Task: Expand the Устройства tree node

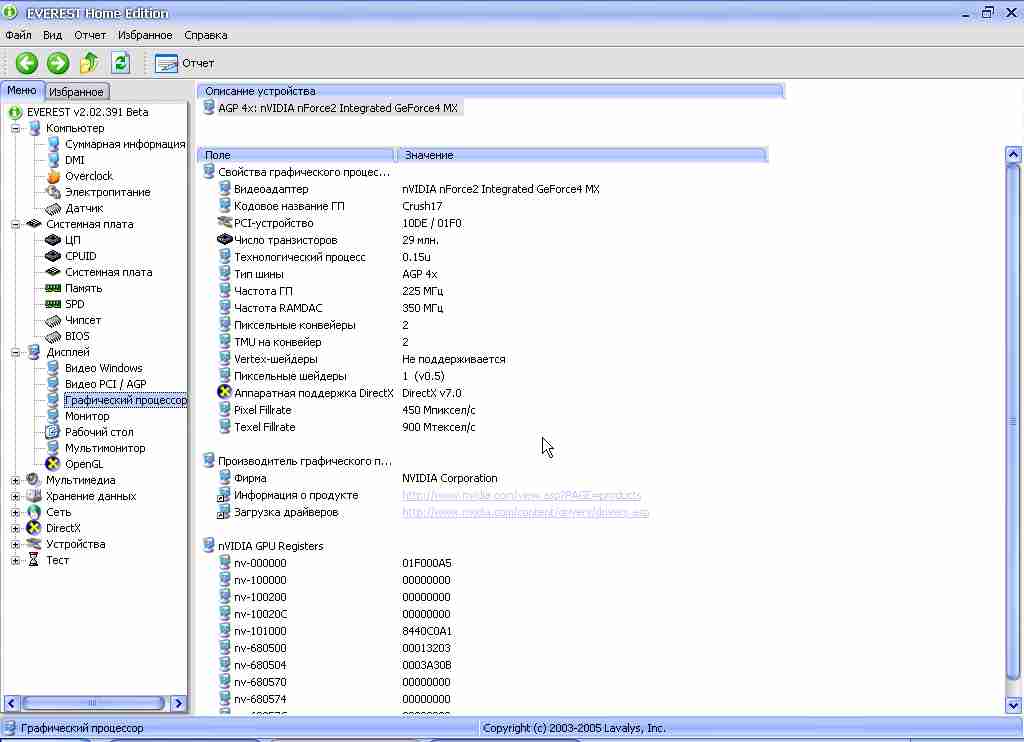Action: coord(16,545)
